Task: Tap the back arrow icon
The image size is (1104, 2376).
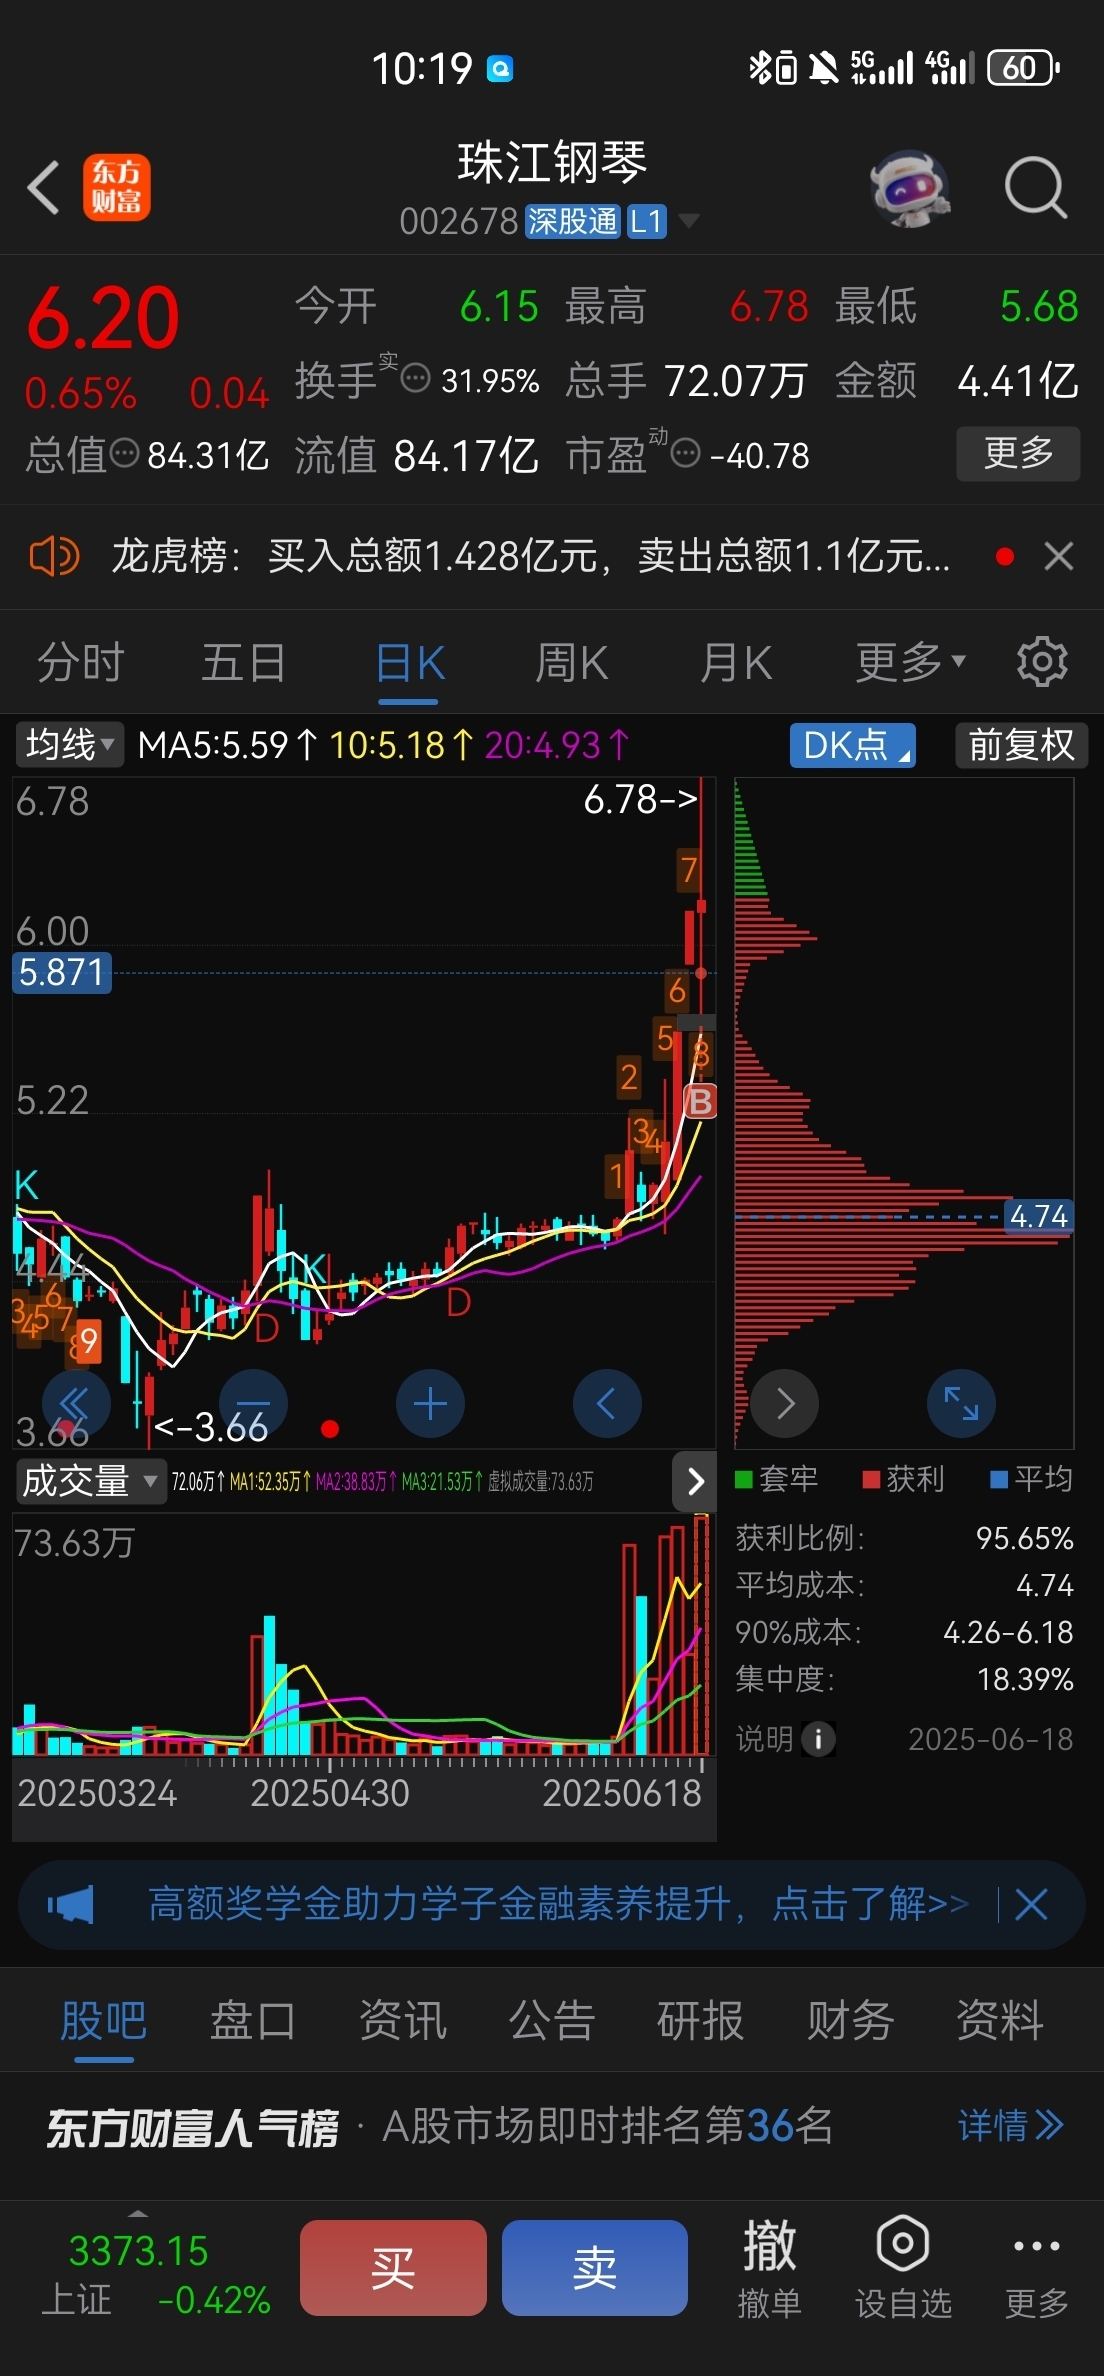Action: coord(44,187)
